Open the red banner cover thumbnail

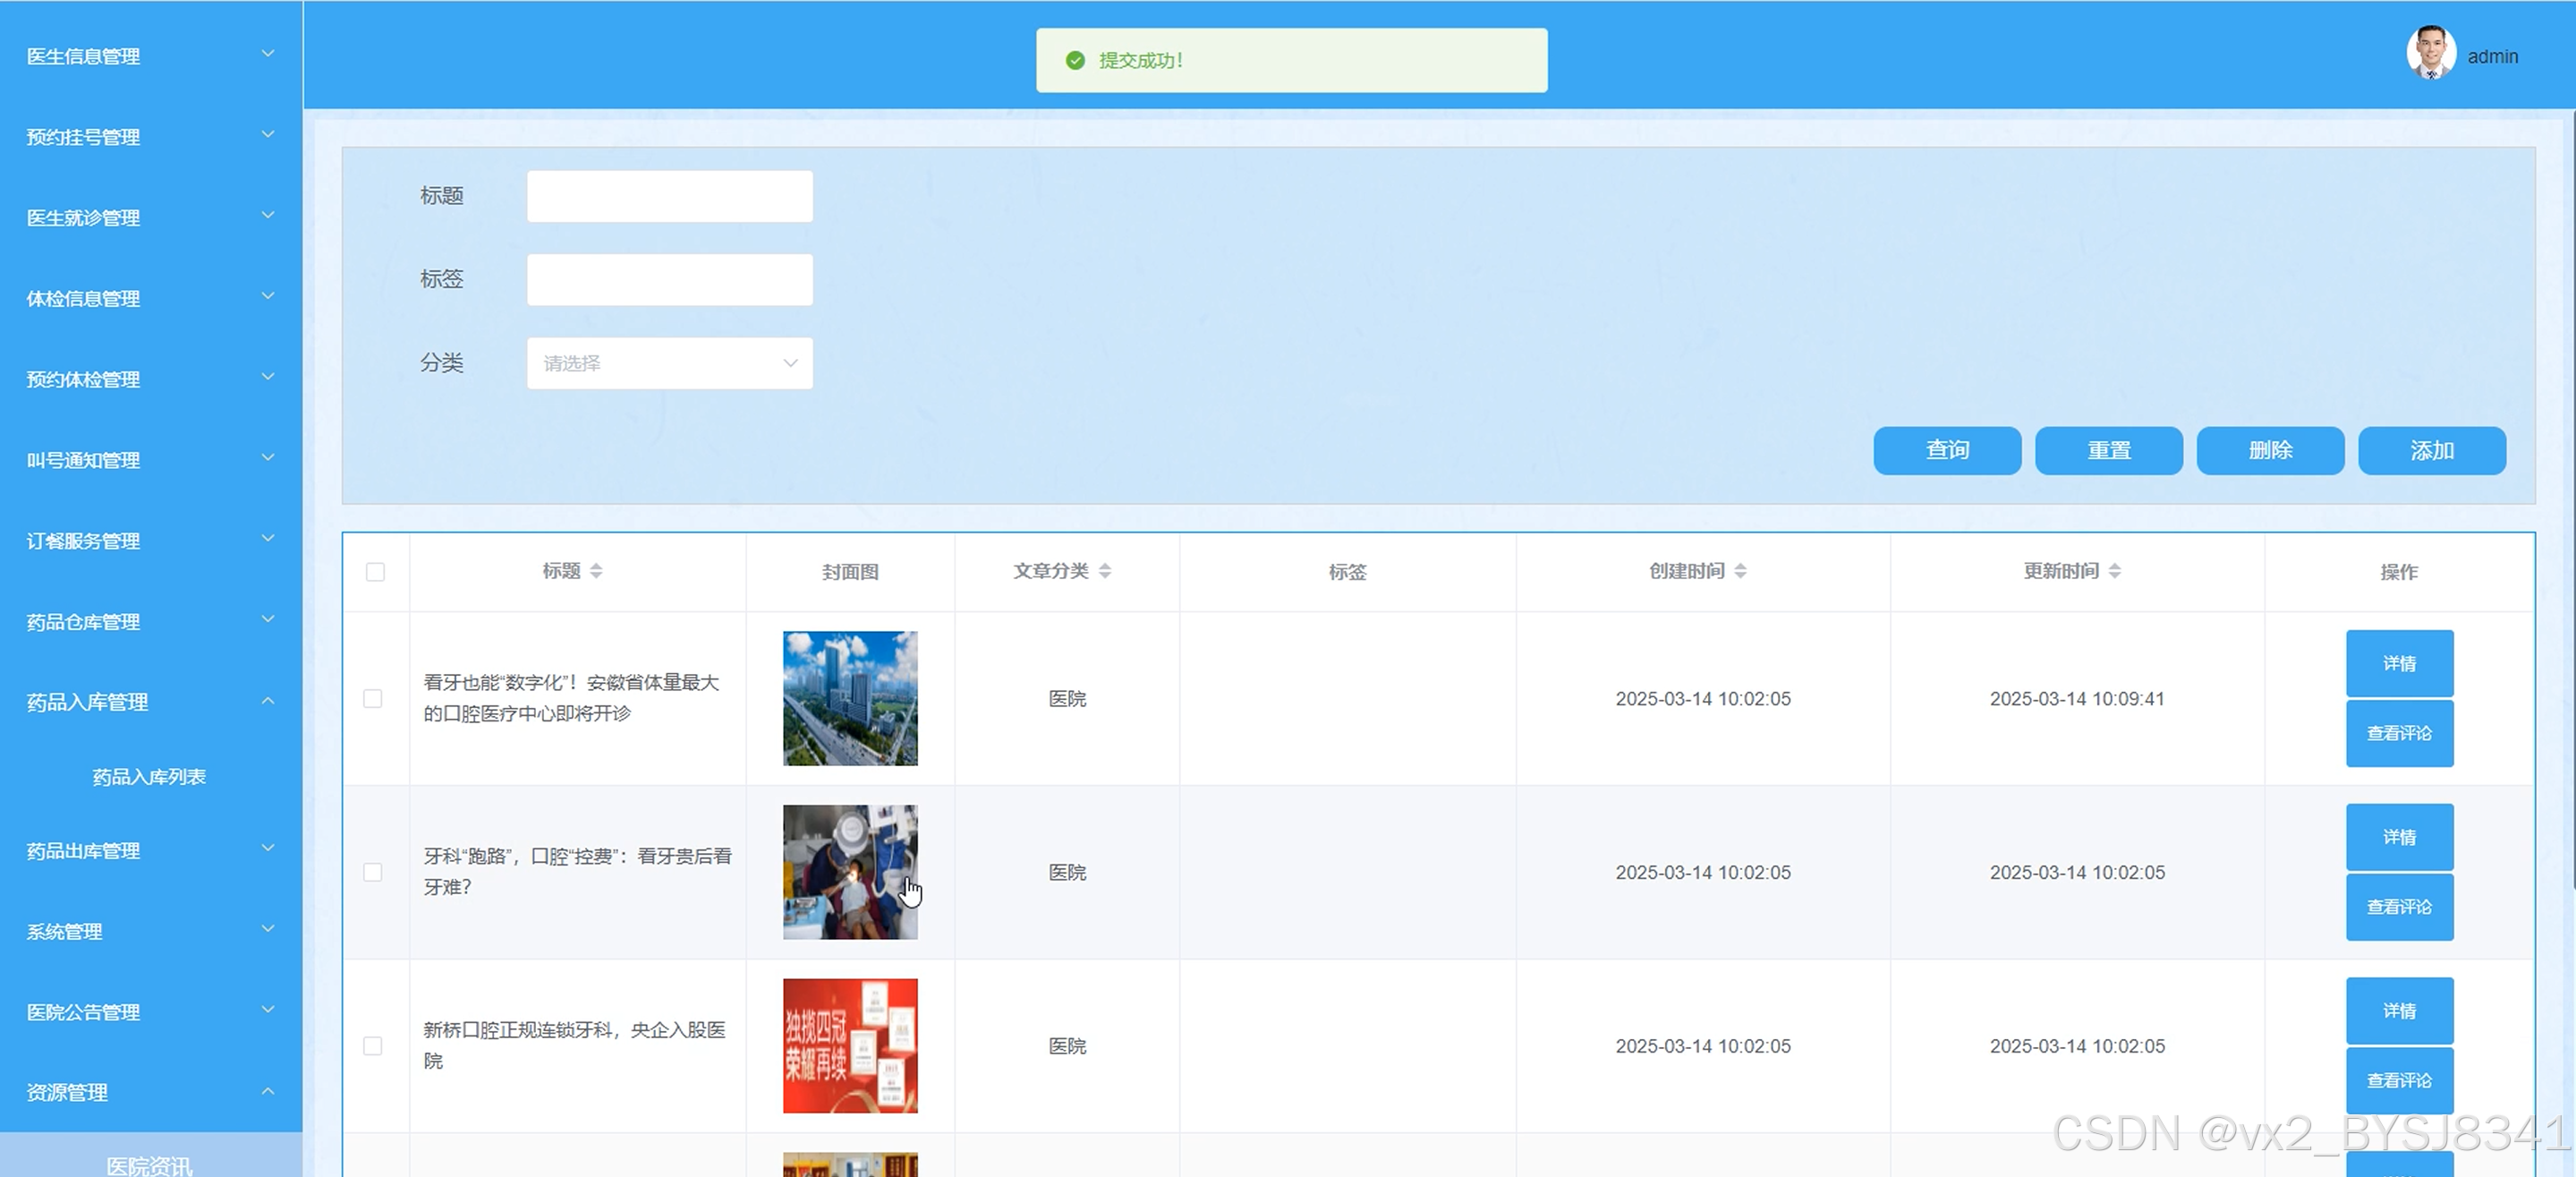pos(849,1045)
